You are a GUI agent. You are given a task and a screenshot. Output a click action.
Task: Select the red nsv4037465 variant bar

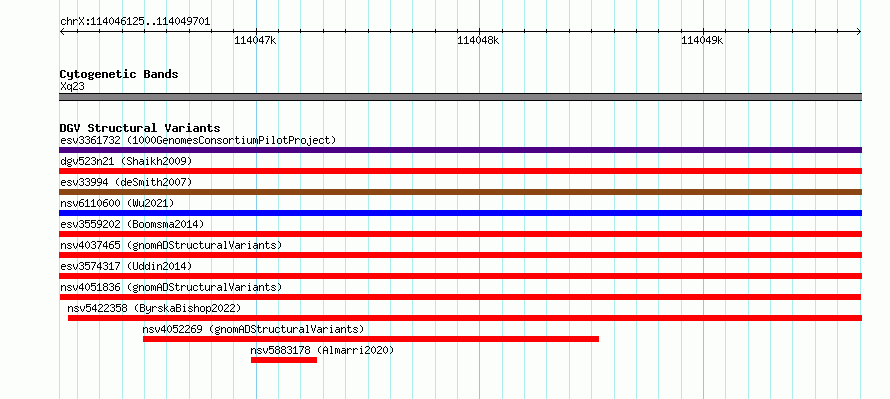(460, 255)
